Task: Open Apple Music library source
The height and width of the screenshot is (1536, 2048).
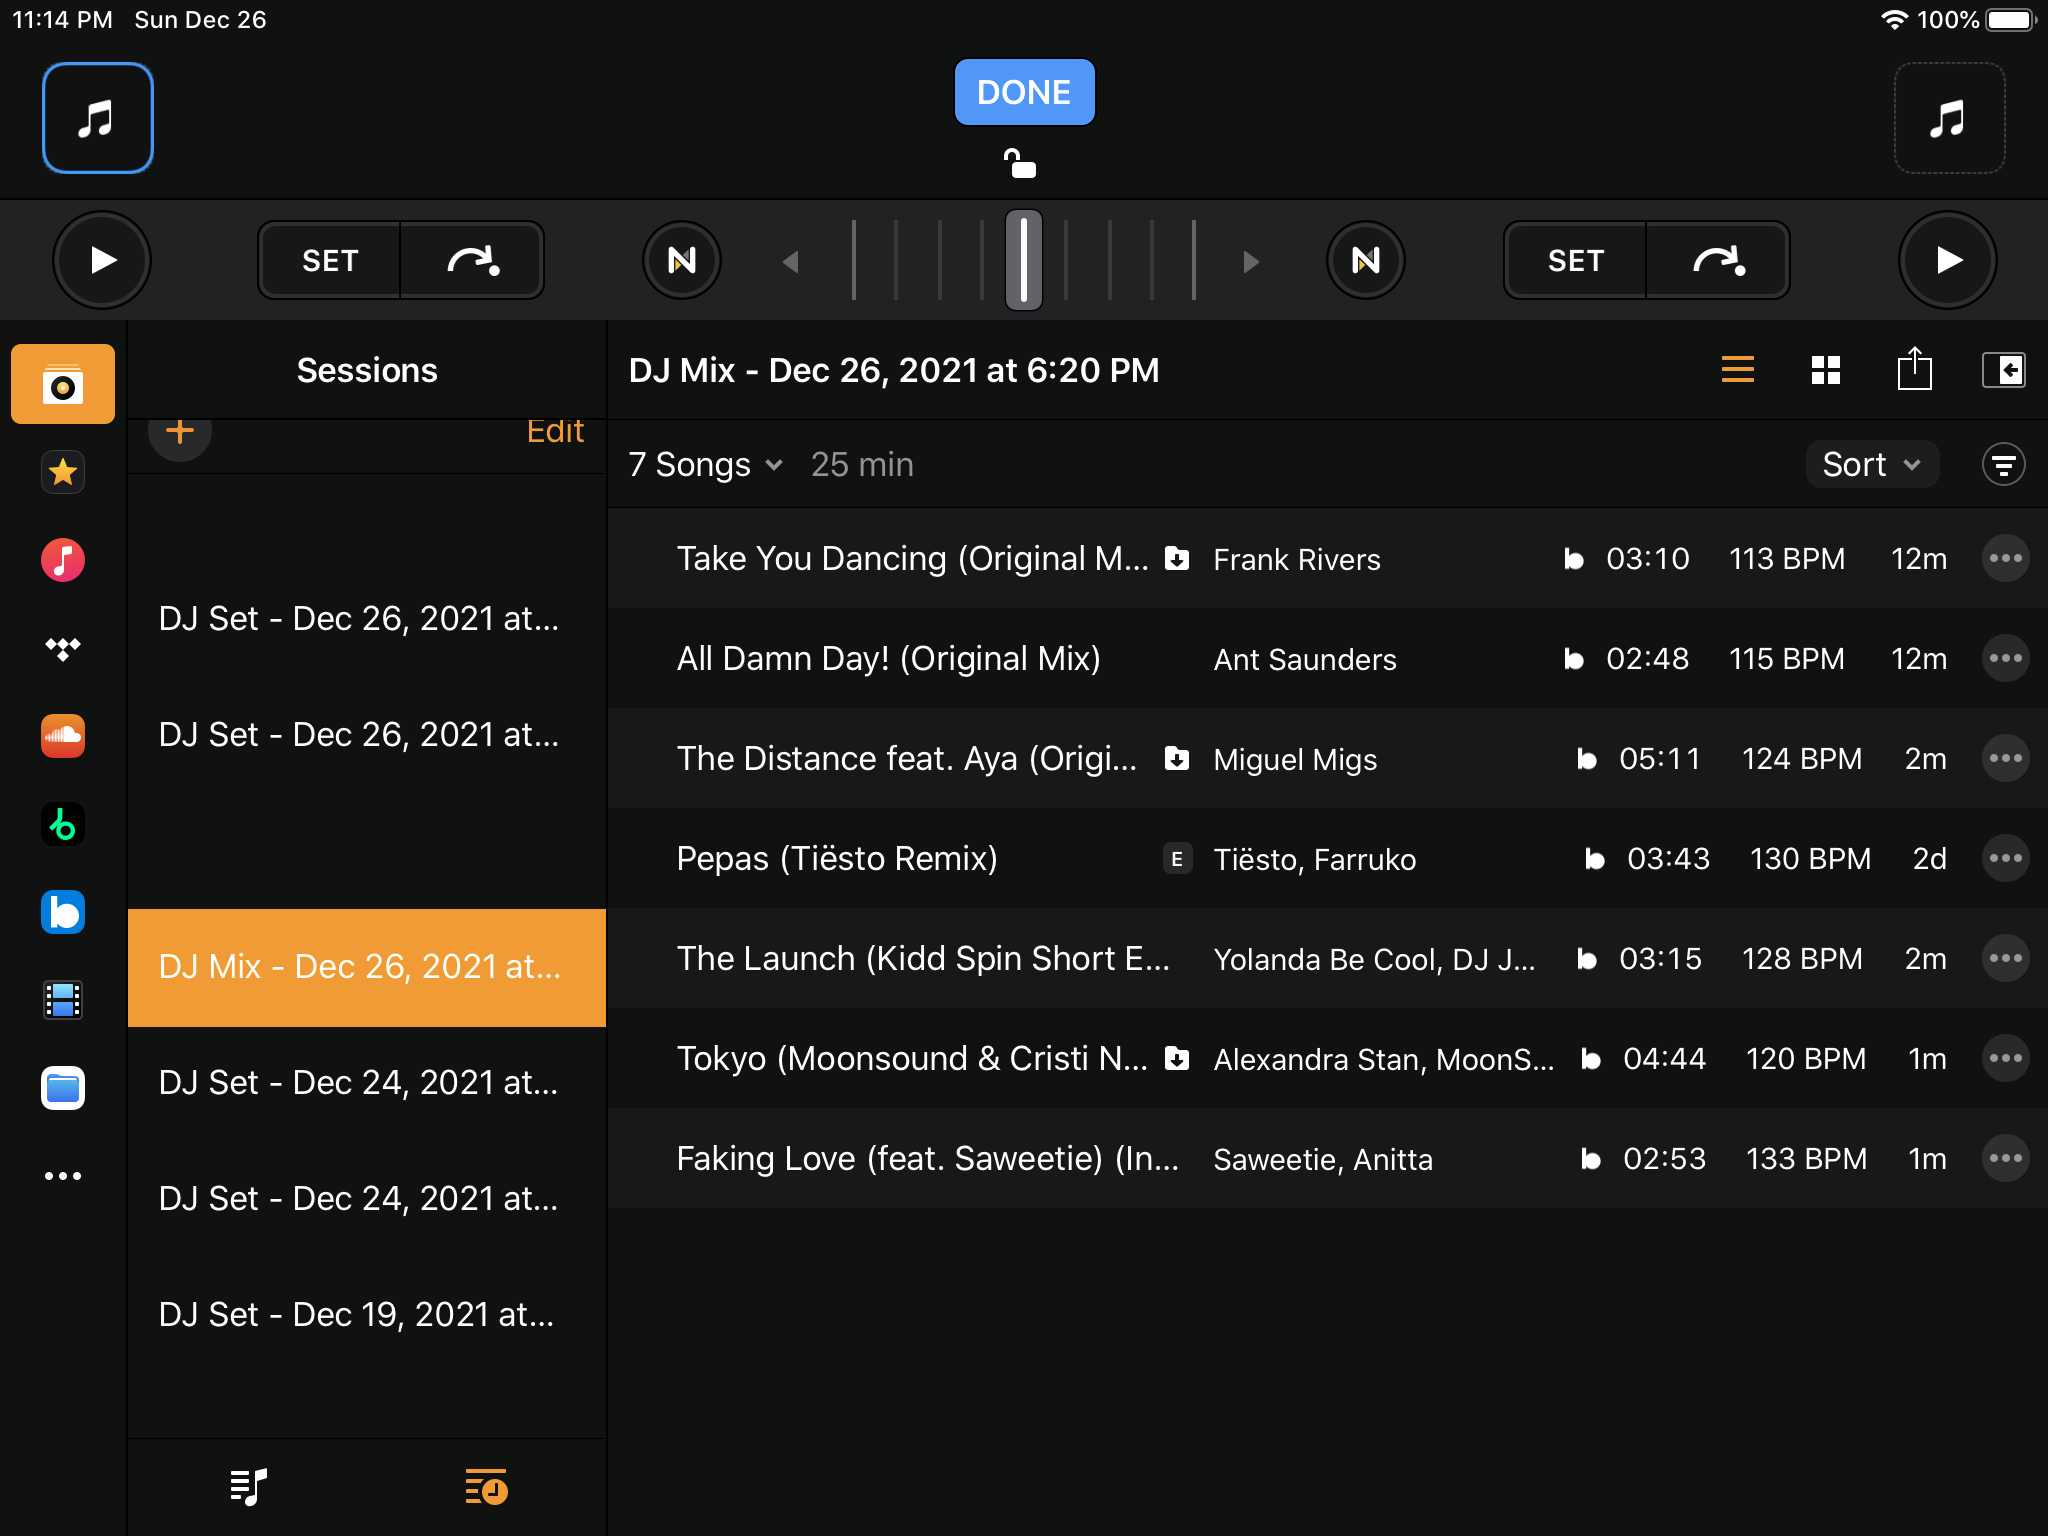Action: (63, 559)
